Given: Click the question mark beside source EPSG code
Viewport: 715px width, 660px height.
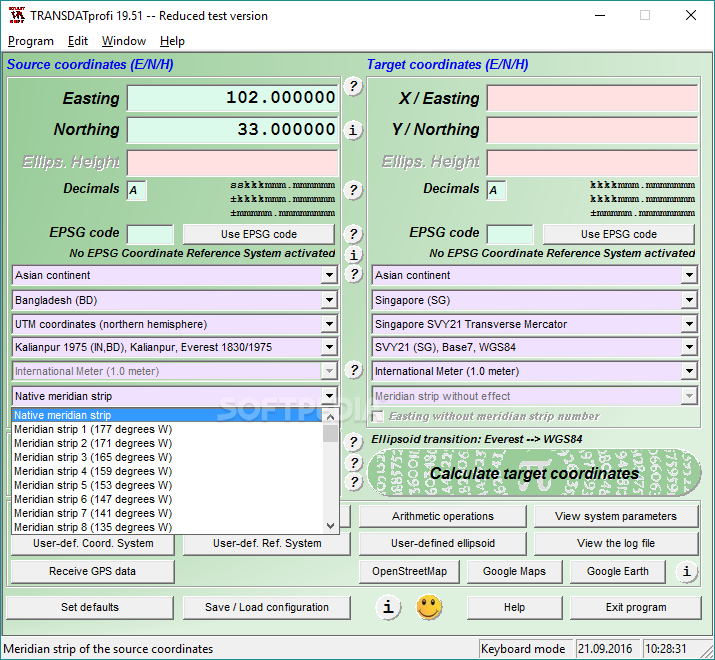Looking at the screenshot, I should click(x=353, y=234).
